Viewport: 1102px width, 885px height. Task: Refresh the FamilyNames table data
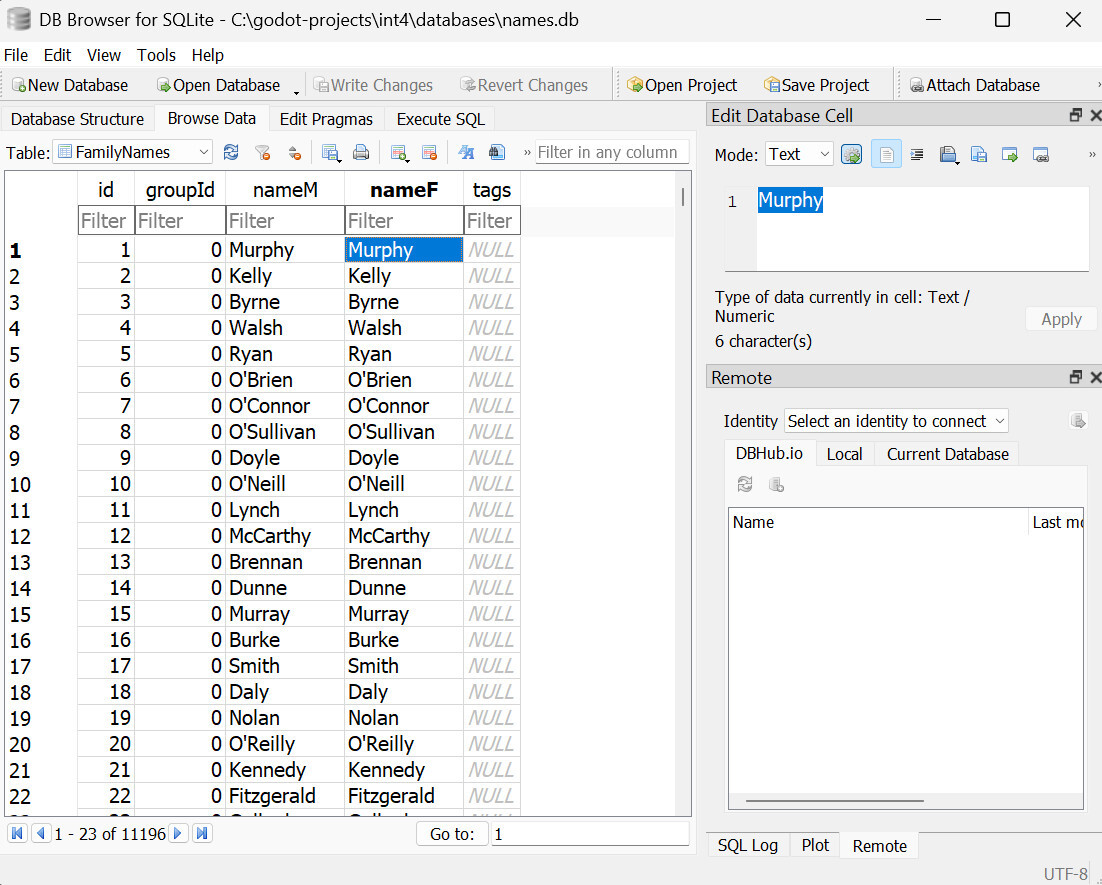(x=231, y=152)
